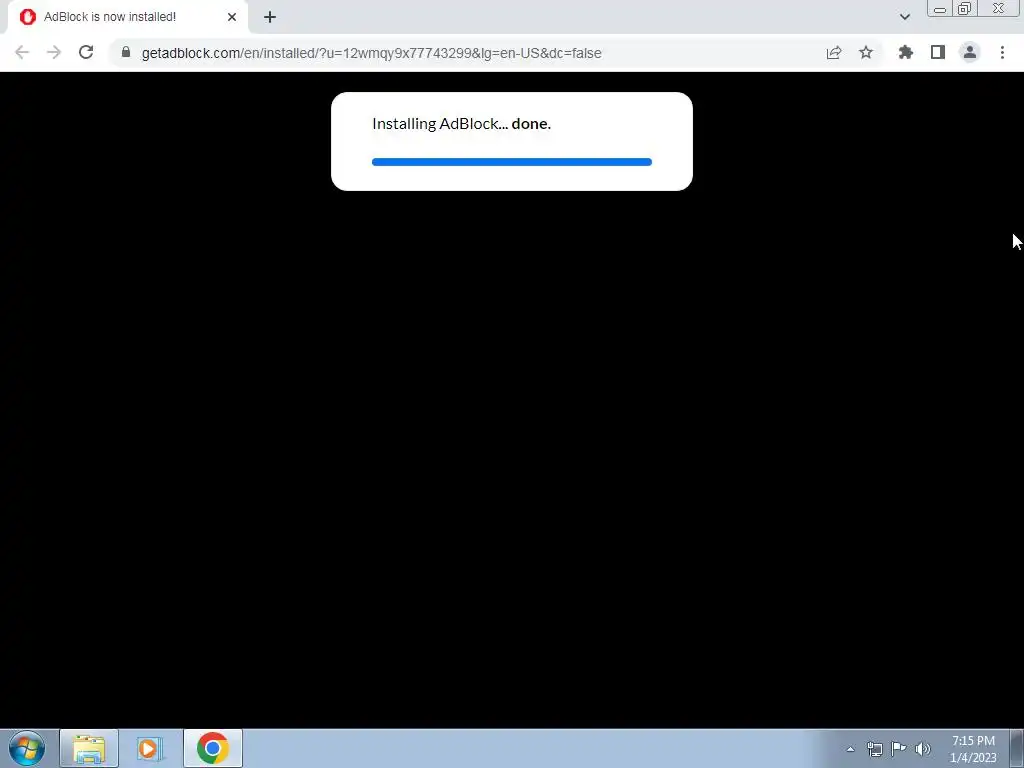The height and width of the screenshot is (768, 1024).
Task: Click the browser forward arrow
Action: (54, 53)
